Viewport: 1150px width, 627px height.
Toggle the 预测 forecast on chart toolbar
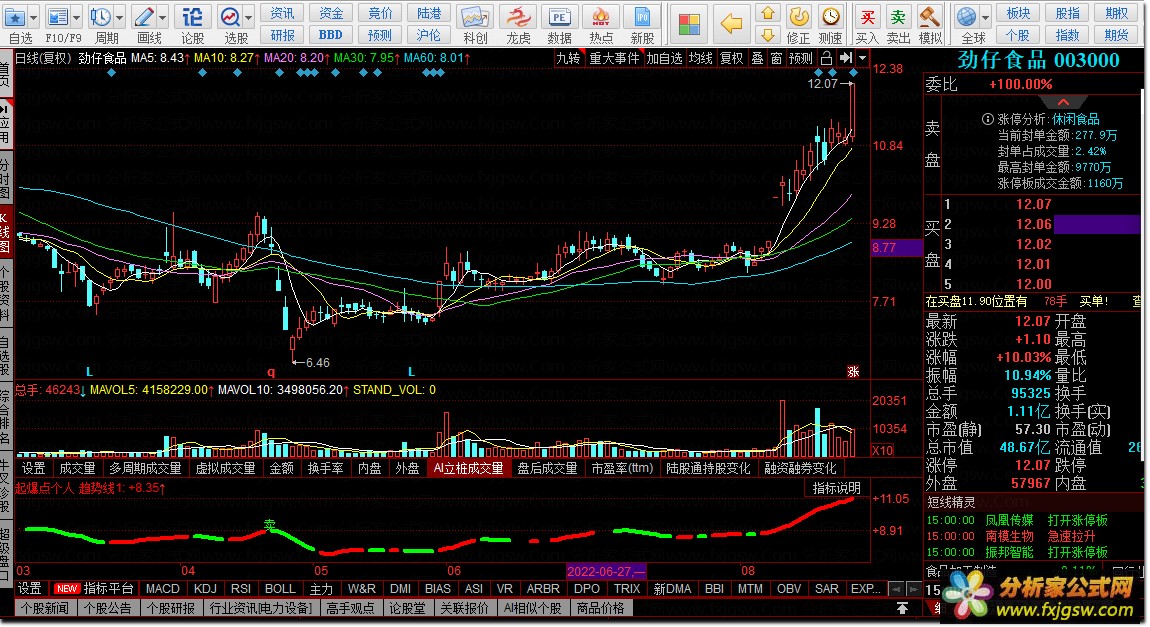tap(800, 59)
